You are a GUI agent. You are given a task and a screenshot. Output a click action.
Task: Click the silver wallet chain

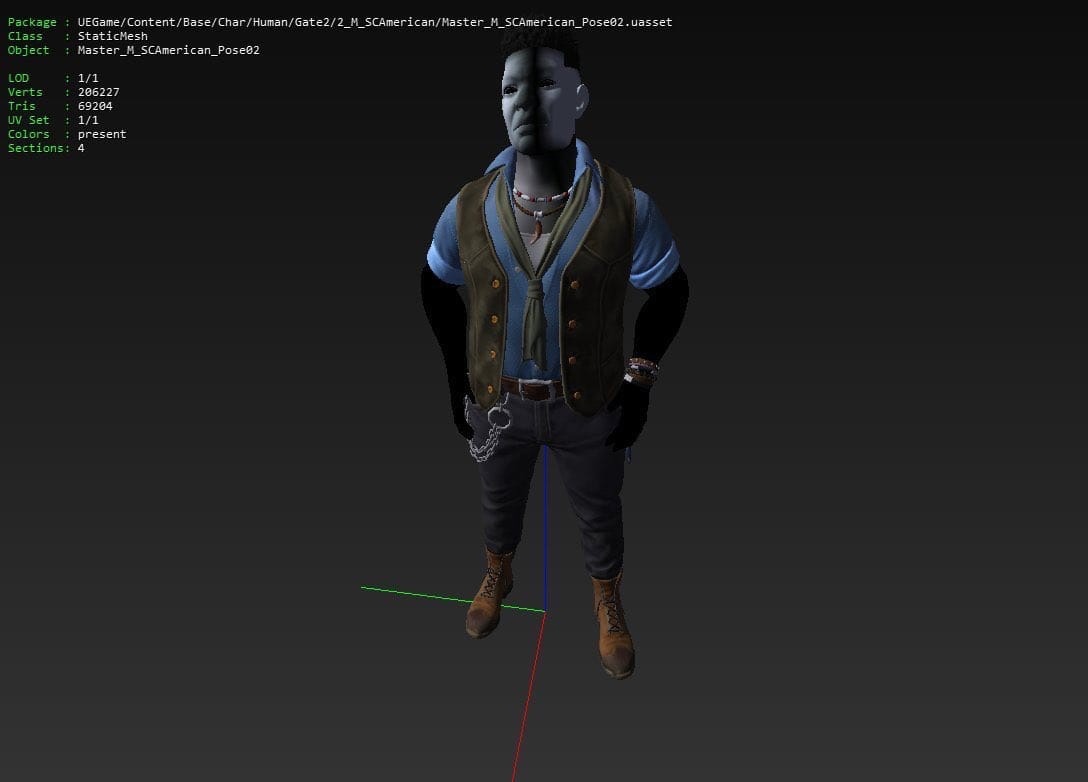click(488, 432)
